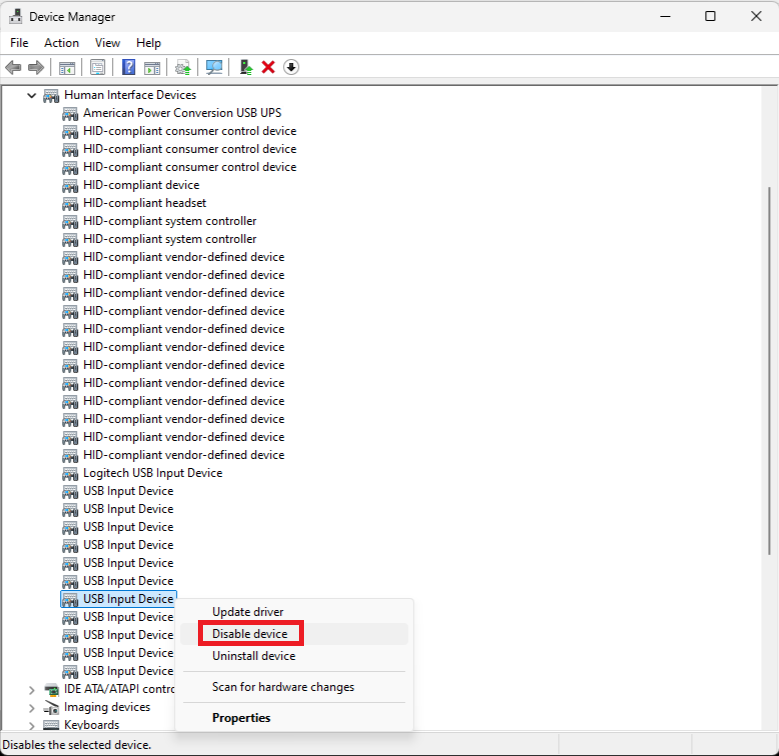Click the Forward arrow toolbar icon
779x756 pixels.
click(x=36, y=67)
